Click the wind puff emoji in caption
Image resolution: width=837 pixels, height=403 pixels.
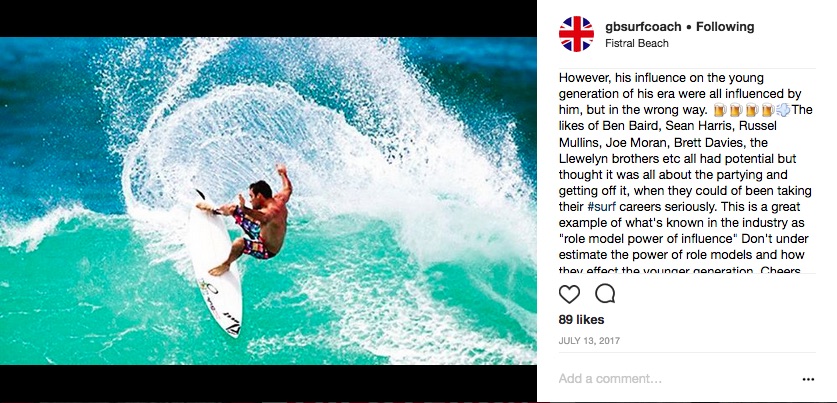(x=783, y=109)
